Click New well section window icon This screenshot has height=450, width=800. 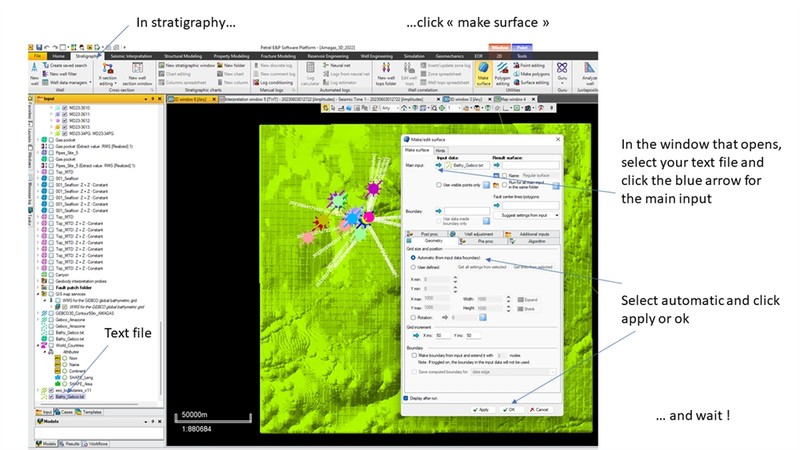pyautogui.click(x=137, y=73)
